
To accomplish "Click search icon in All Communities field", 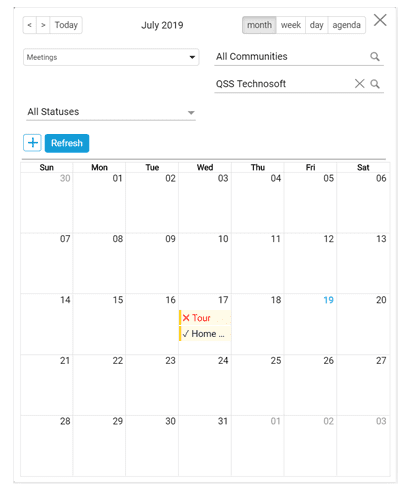I will click(x=375, y=57).
